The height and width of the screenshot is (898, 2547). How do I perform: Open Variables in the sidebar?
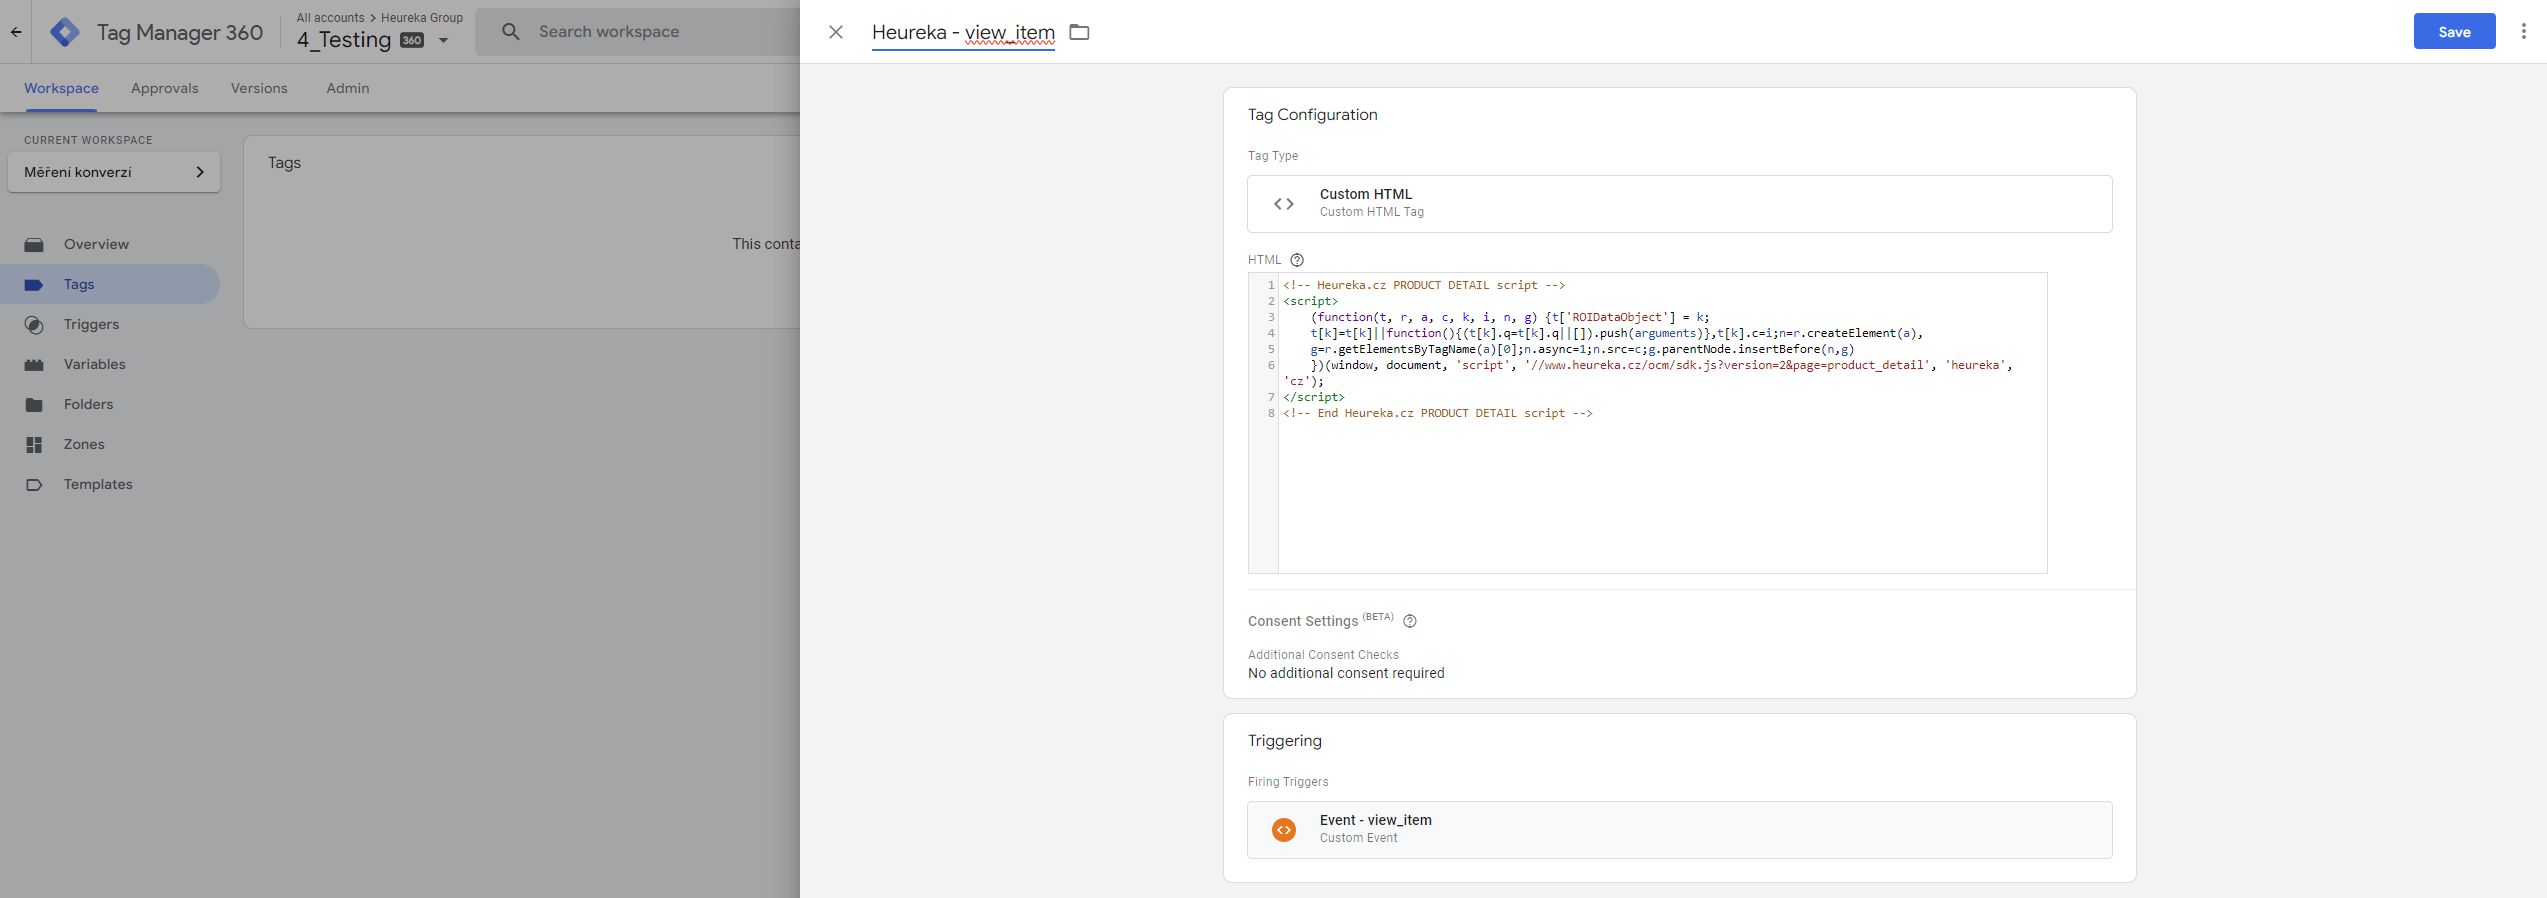coord(110,364)
